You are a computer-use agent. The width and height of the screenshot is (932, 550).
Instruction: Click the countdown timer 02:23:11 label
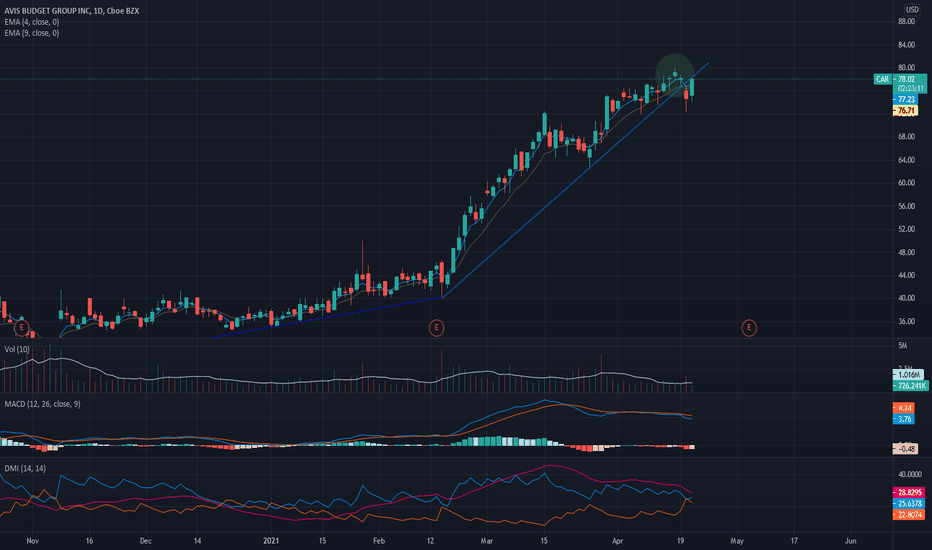click(x=910, y=88)
